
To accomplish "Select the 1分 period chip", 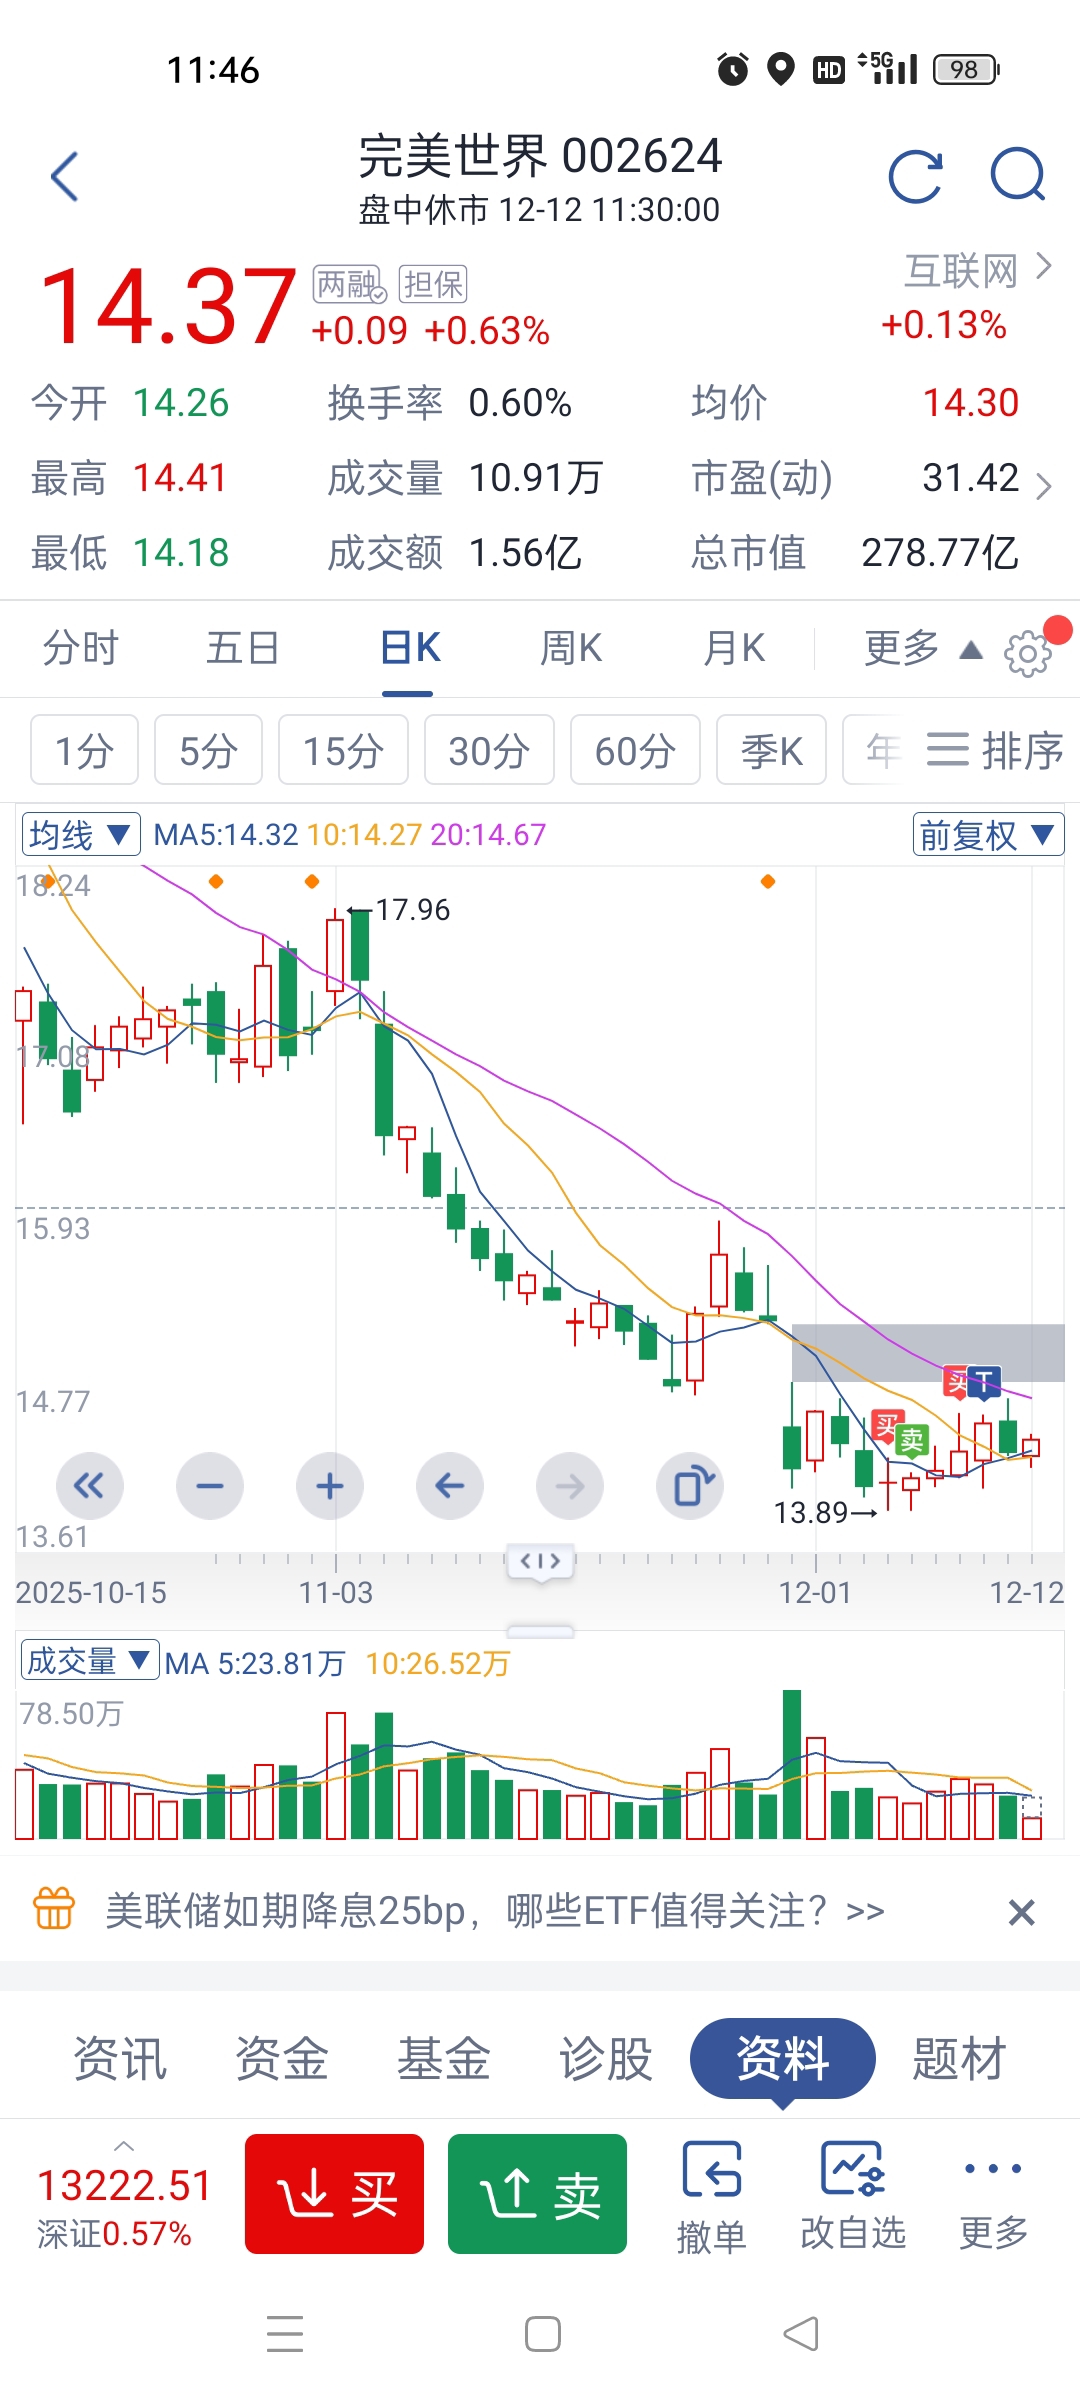I will pos(84,750).
